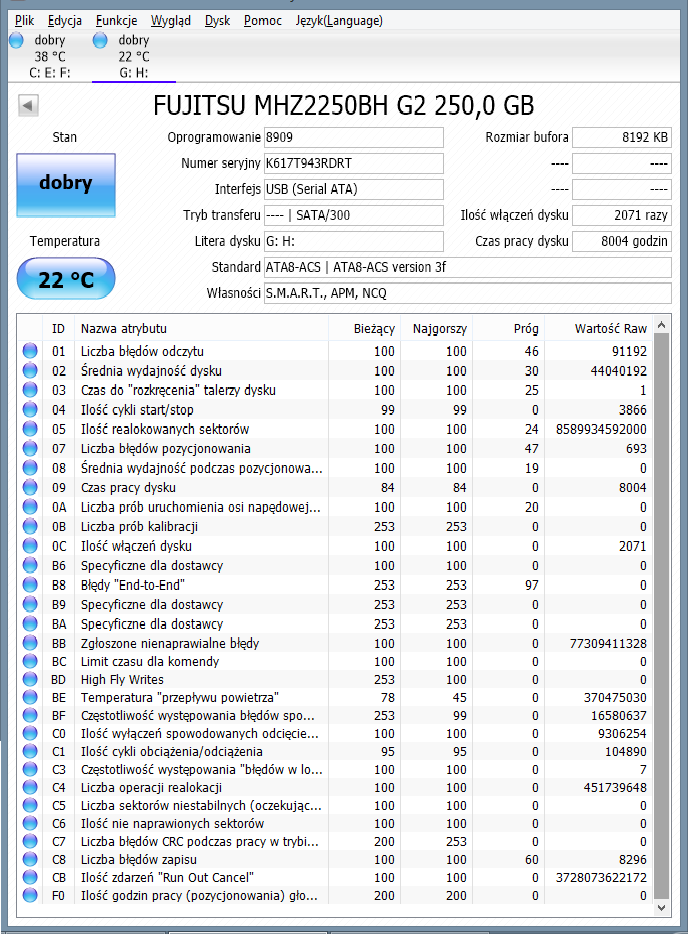
Task: Click the previous disk arrow icon
Action: 28,106
